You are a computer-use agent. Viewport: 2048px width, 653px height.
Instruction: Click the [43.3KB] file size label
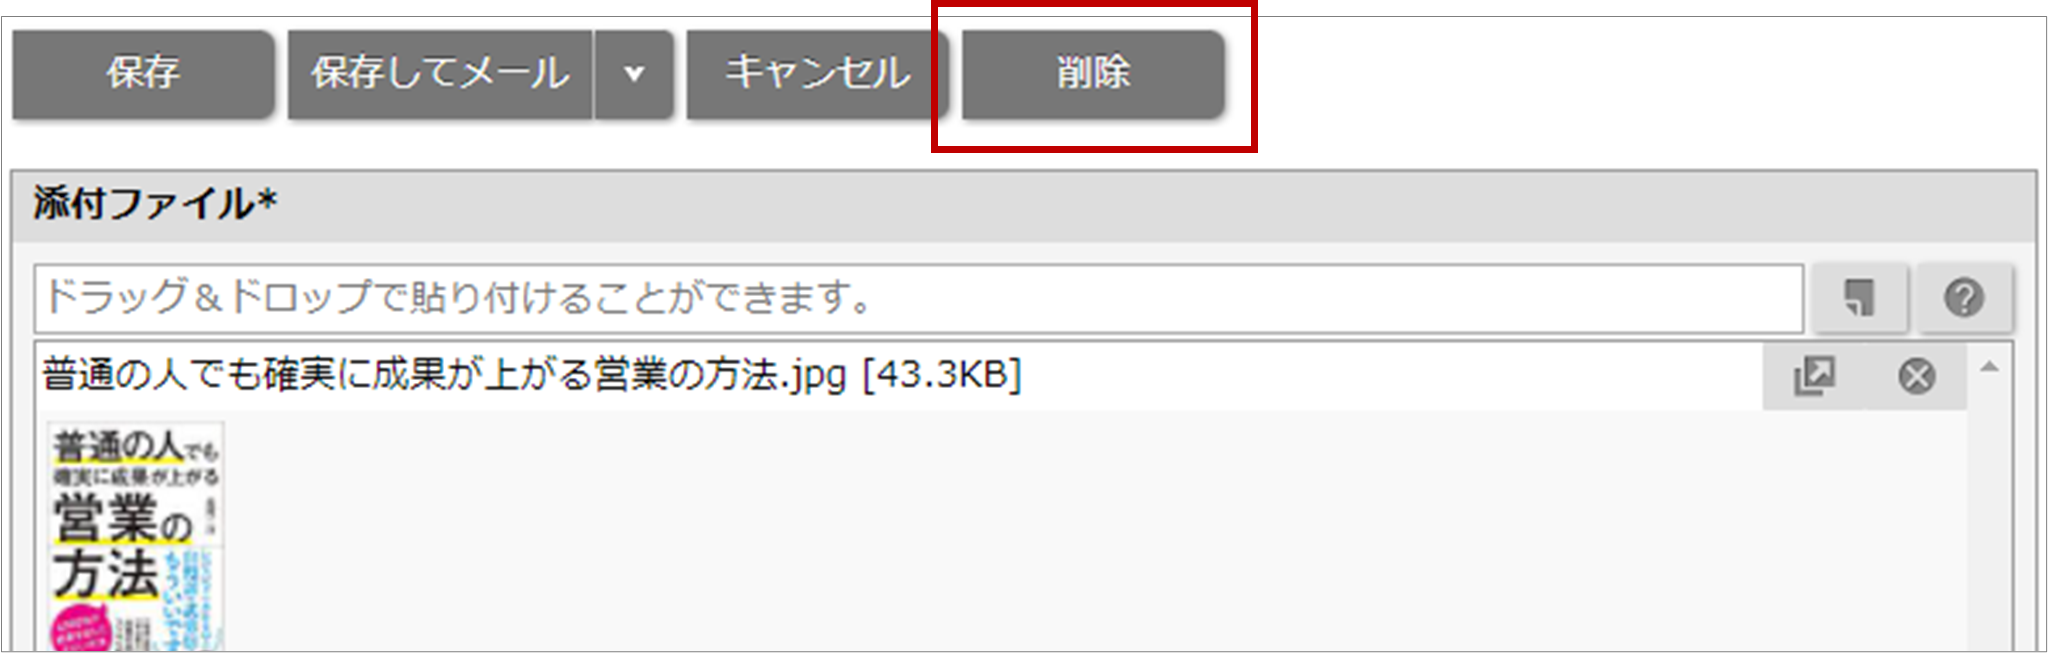point(941,375)
